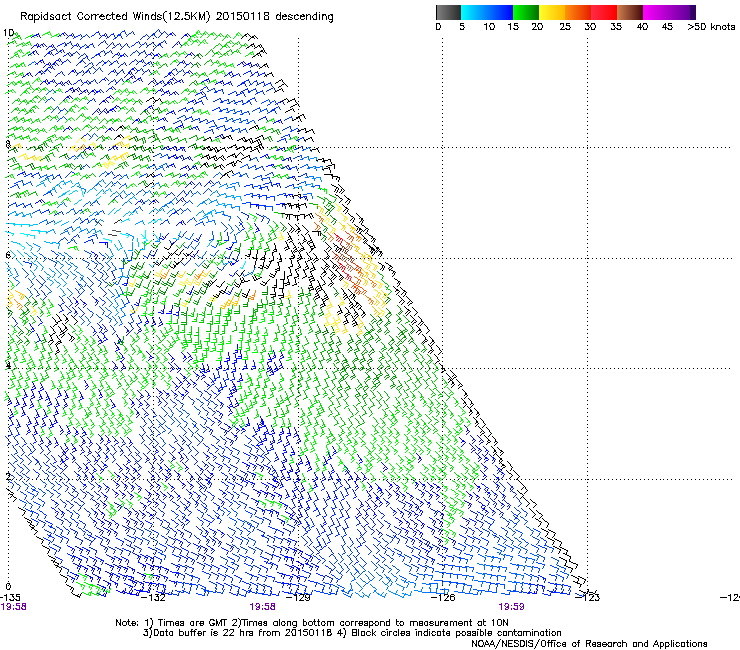Click the latitude label '2' on left axis
Screen dimensions: 740x650
[x=8, y=476]
